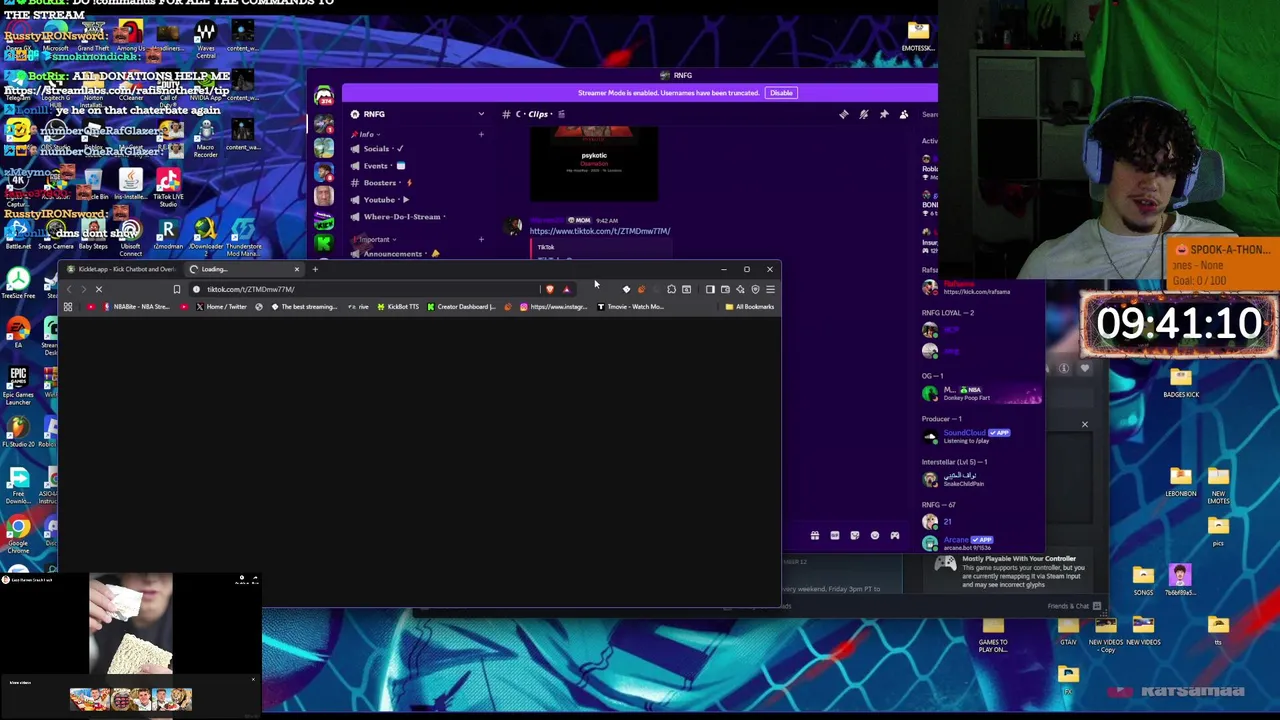Open the KickBot TTS bookmark
Image resolution: width=1280 pixels, height=720 pixels.
pos(397,307)
